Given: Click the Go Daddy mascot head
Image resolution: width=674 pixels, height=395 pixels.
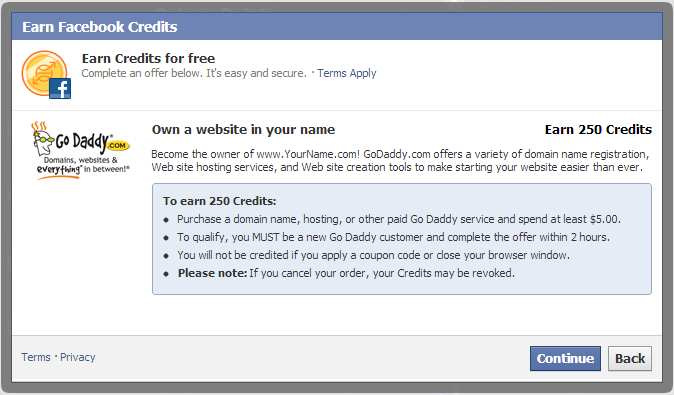Looking at the screenshot, I should click(42, 139).
